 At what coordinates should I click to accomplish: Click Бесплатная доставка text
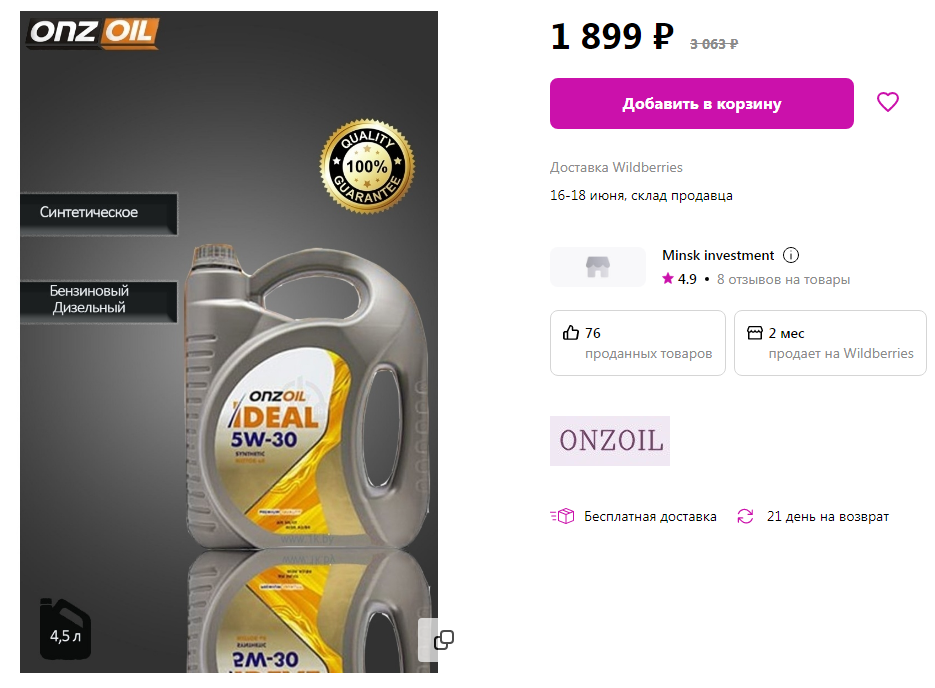click(x=650, y=516)
